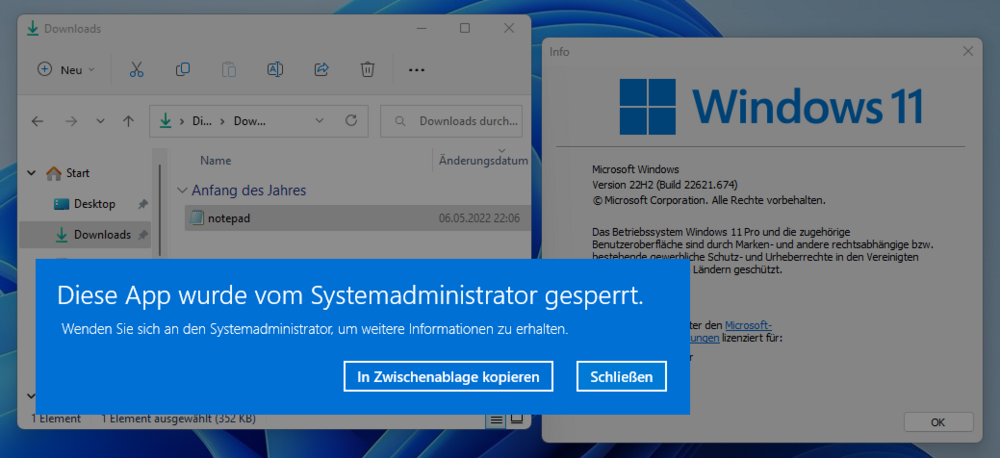Navigate back with the left arrow

pyautogui.click(x=38, y=121)
